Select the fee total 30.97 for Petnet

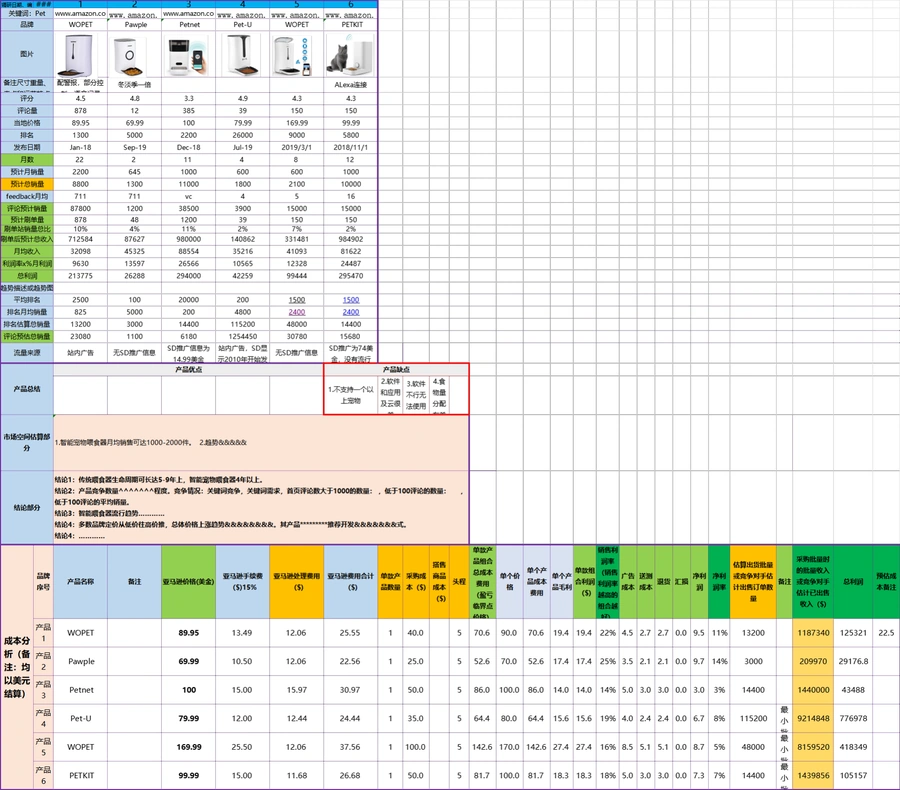(350, 690)
